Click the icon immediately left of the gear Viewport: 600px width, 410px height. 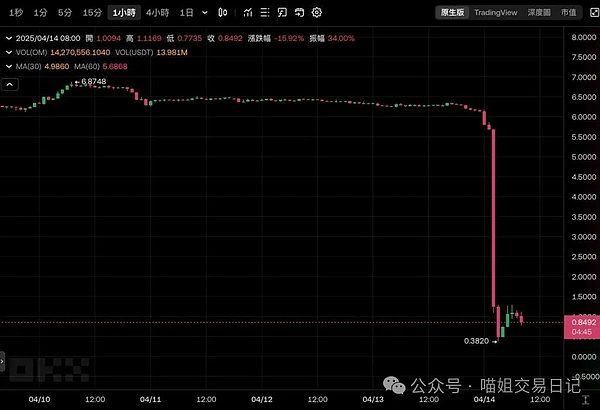coord(298,13)
